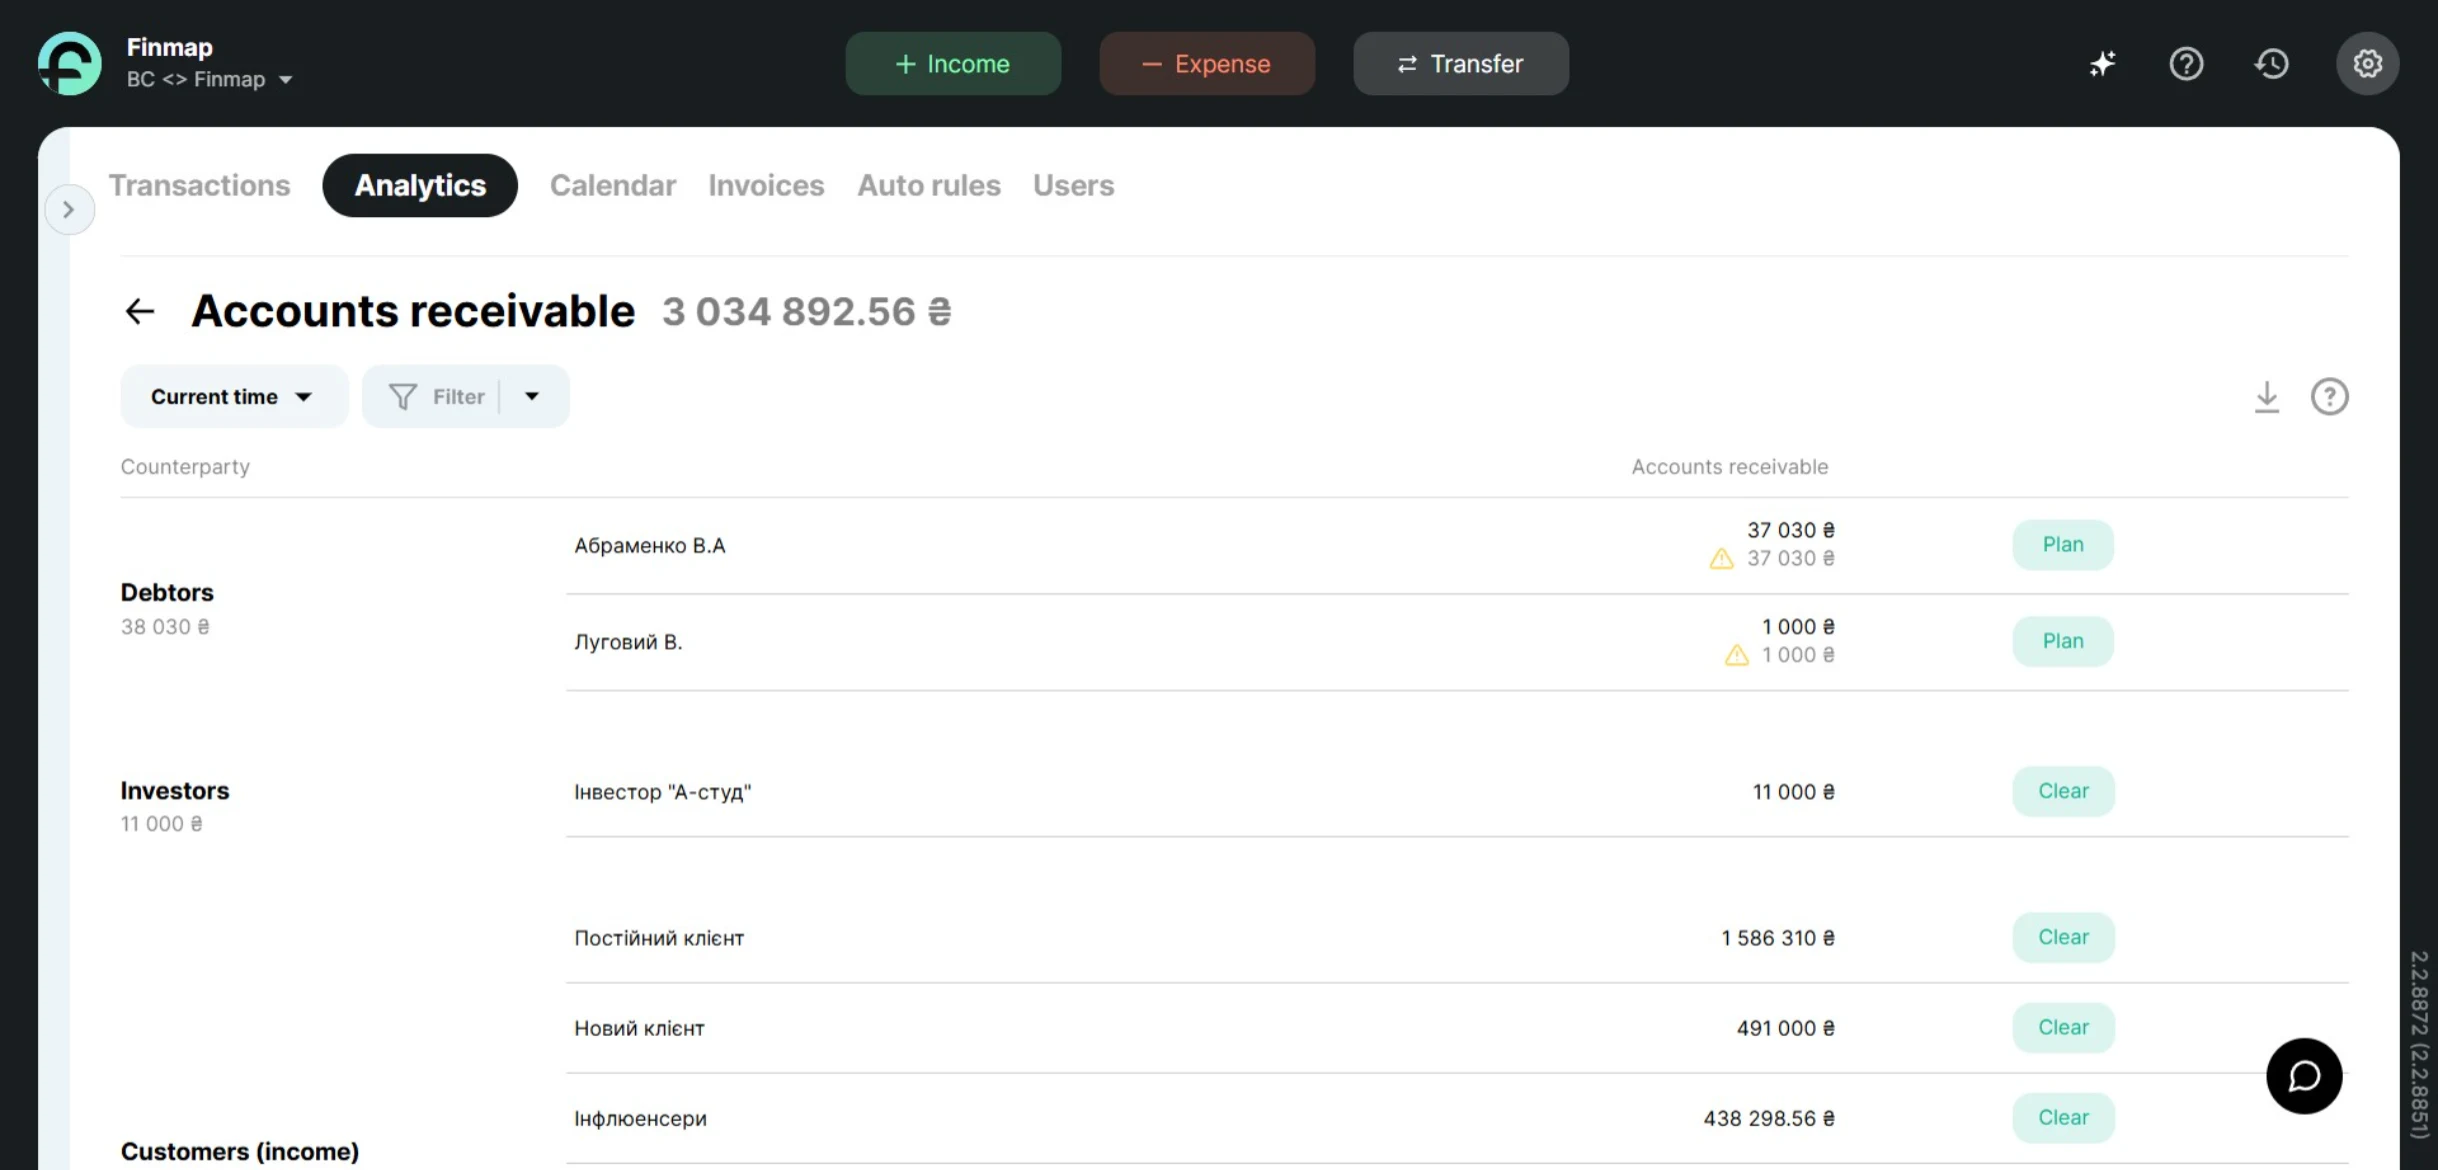The width and height of the screenshot is (2438, 1170).
Task: Expand the Filter dropdown arrow
Action: [x=532, y=396]
